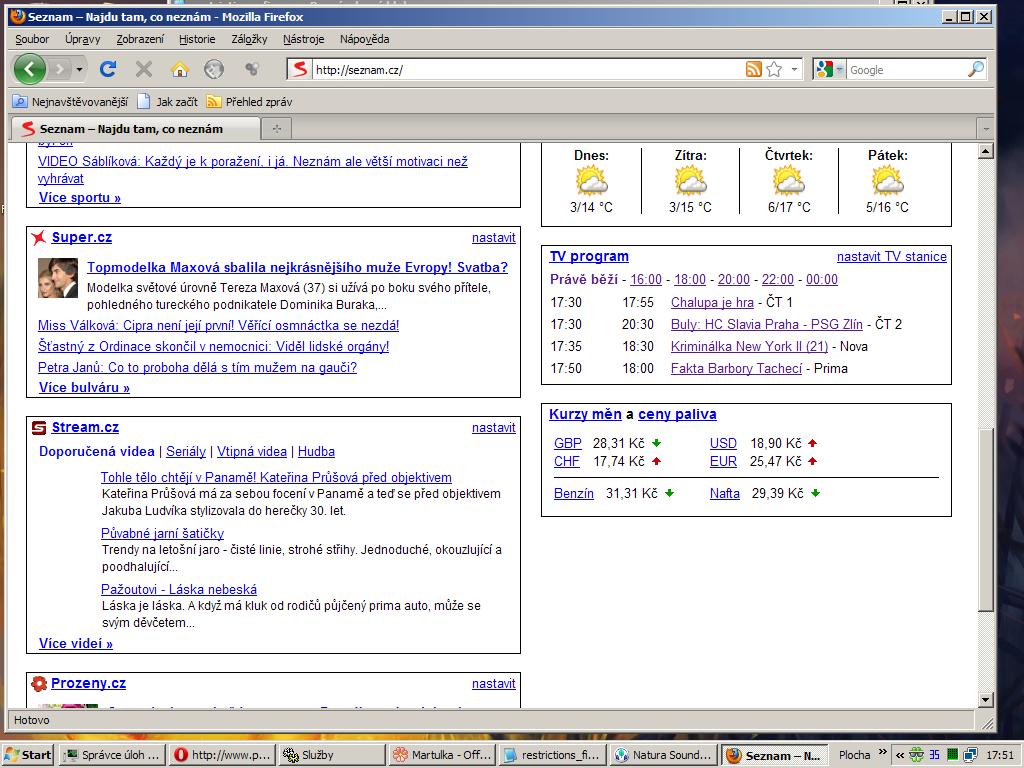Click the EUR exchange rate link
The image size is (1024, 768).
723,462
